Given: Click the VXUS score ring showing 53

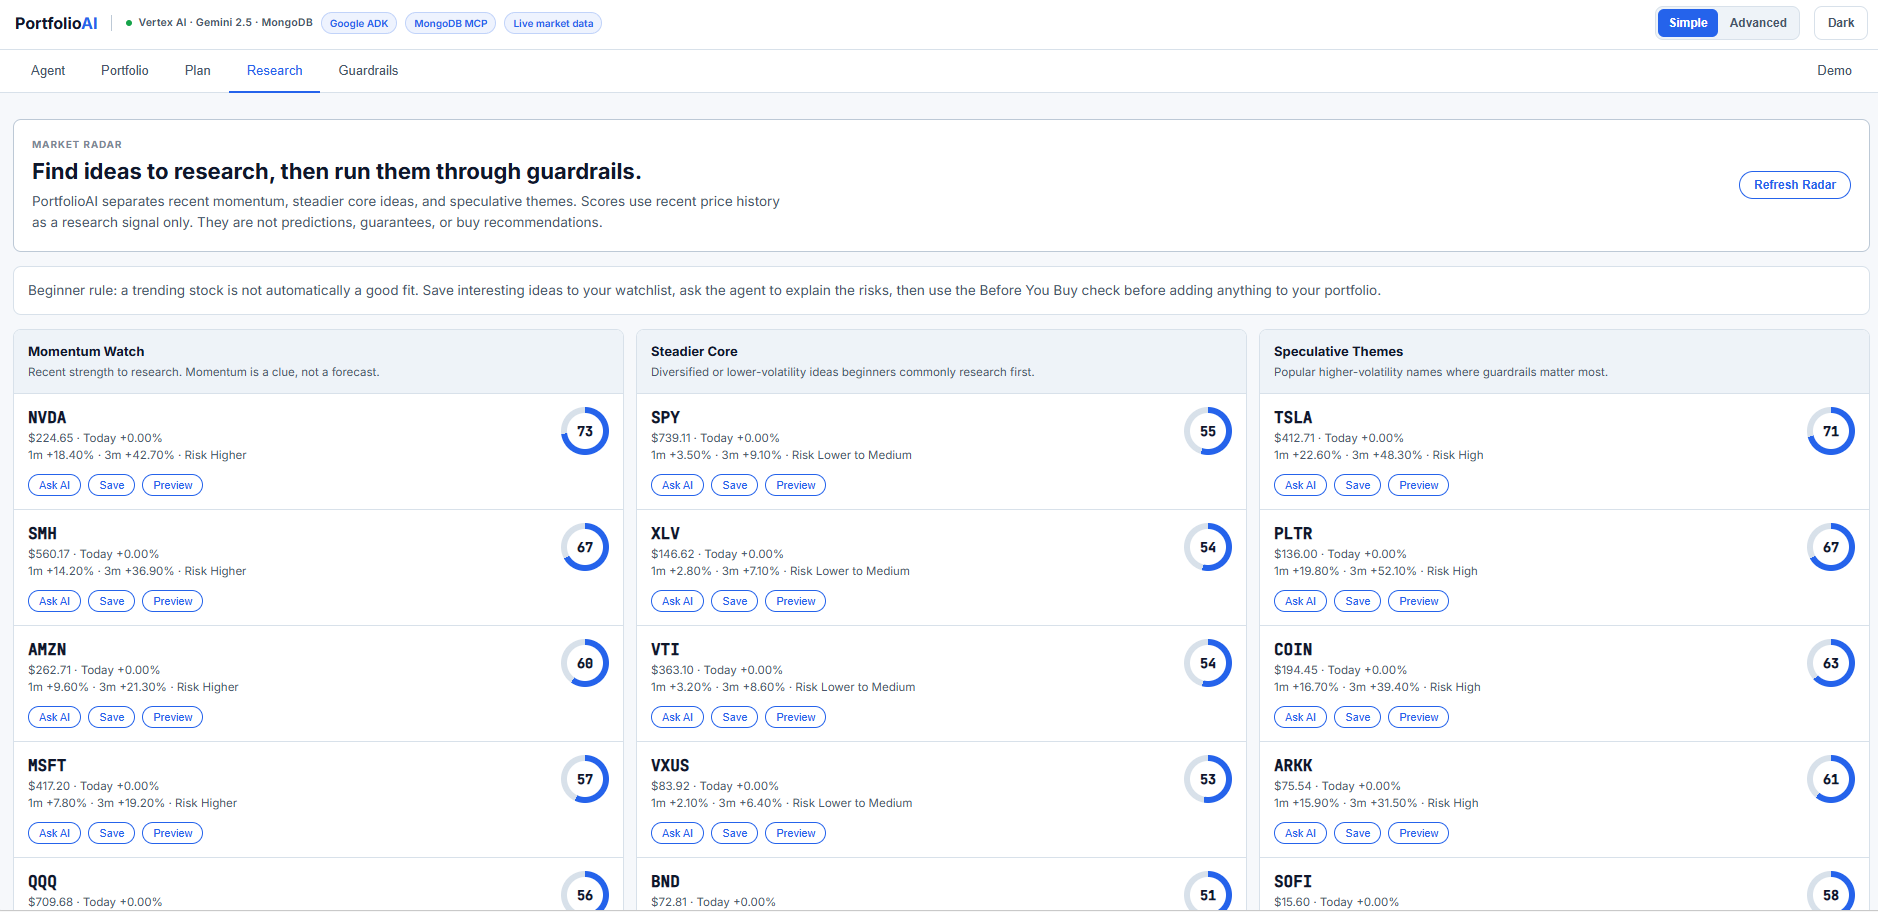Looking at the screenshot, I should (x=1208, y=779).
